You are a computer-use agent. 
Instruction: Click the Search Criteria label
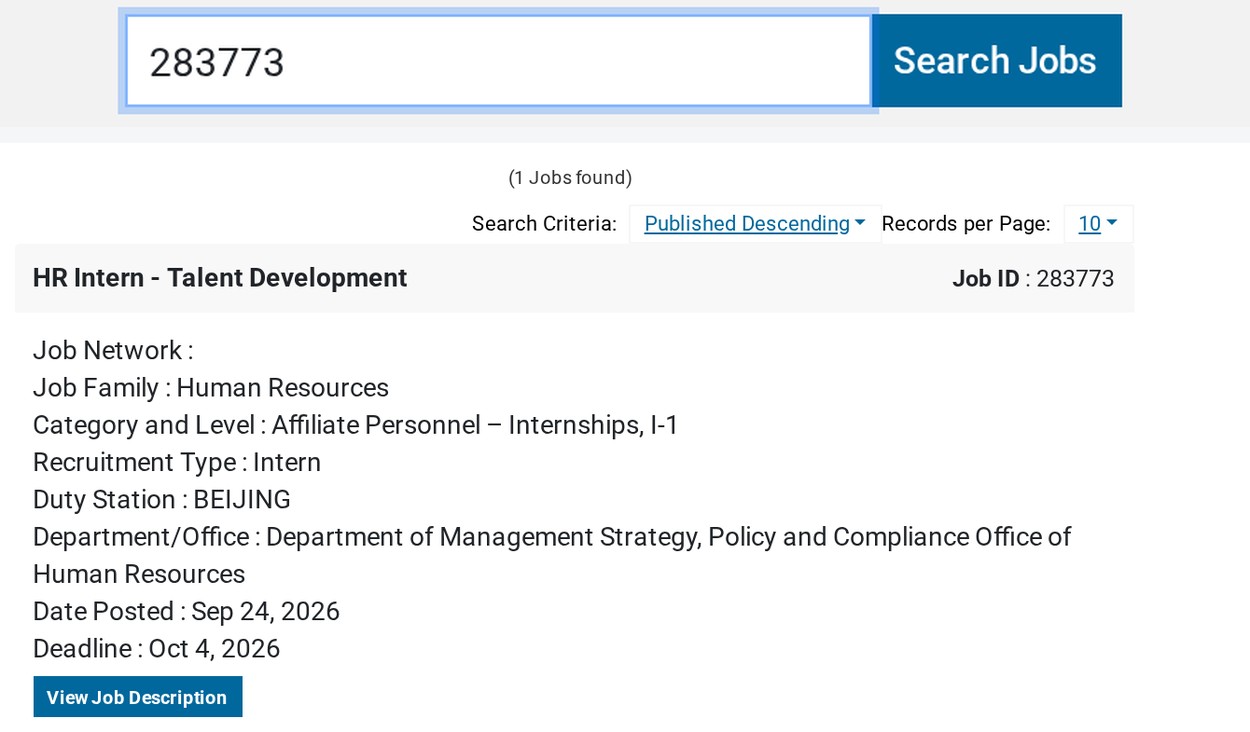pyautogui.click(x=544, y=224)
